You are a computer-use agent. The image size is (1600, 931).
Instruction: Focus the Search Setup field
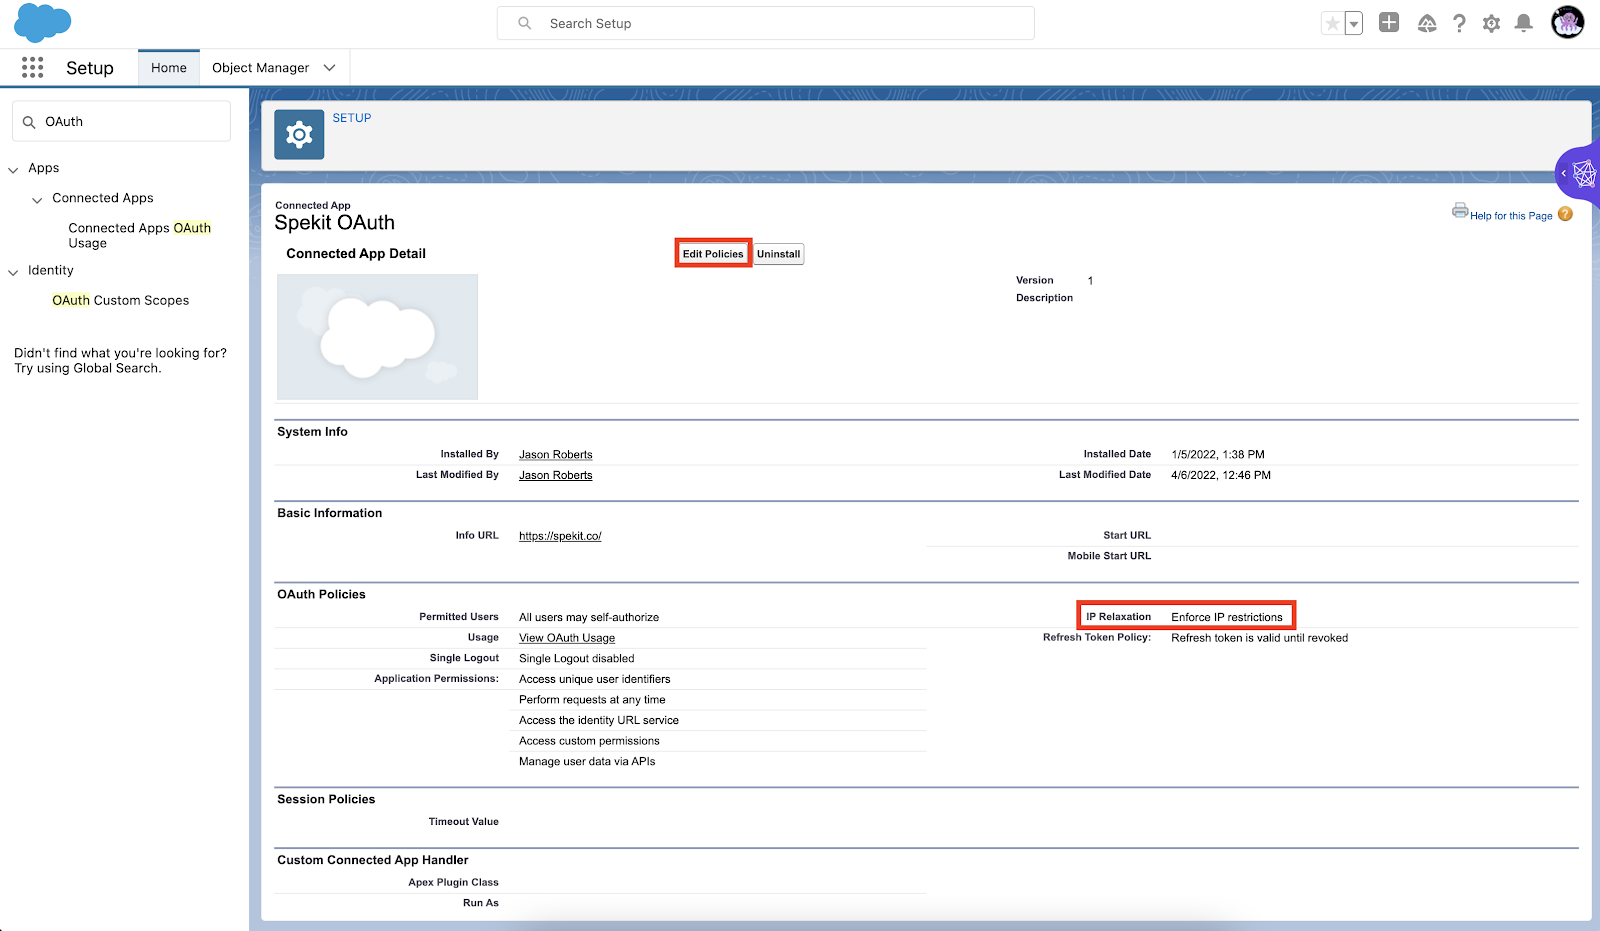(x=765, y=23)
